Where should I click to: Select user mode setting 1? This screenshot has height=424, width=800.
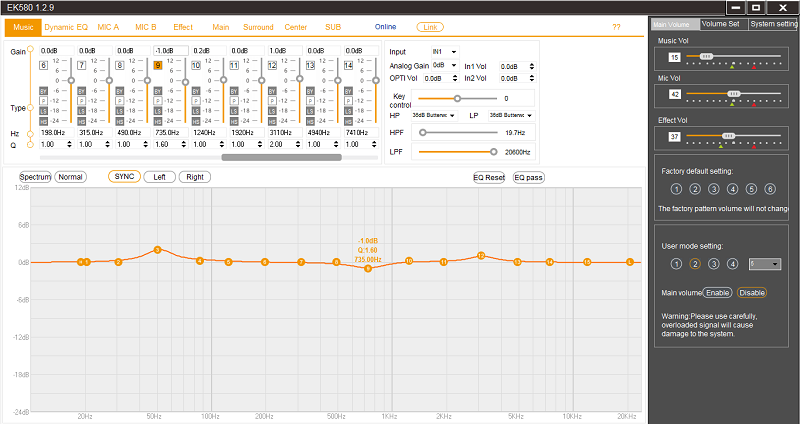click(676, 264)
